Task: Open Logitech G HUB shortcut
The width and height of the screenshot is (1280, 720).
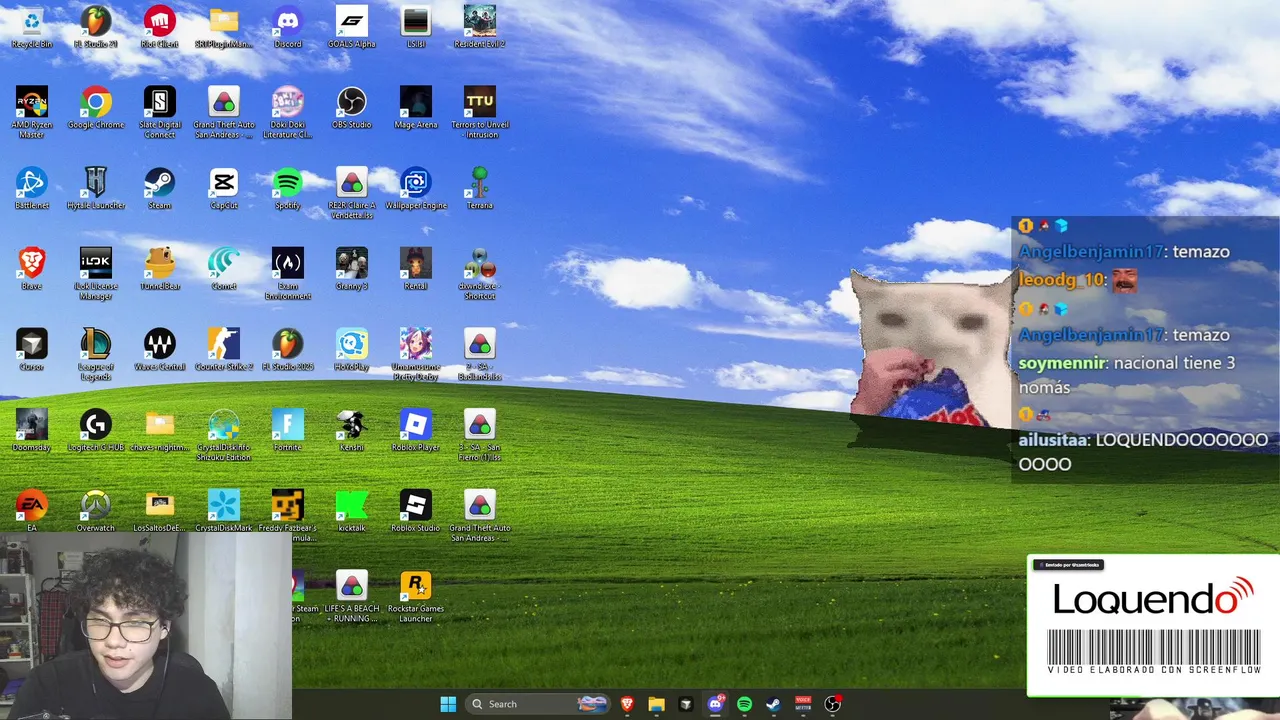Action: point(96,431)
